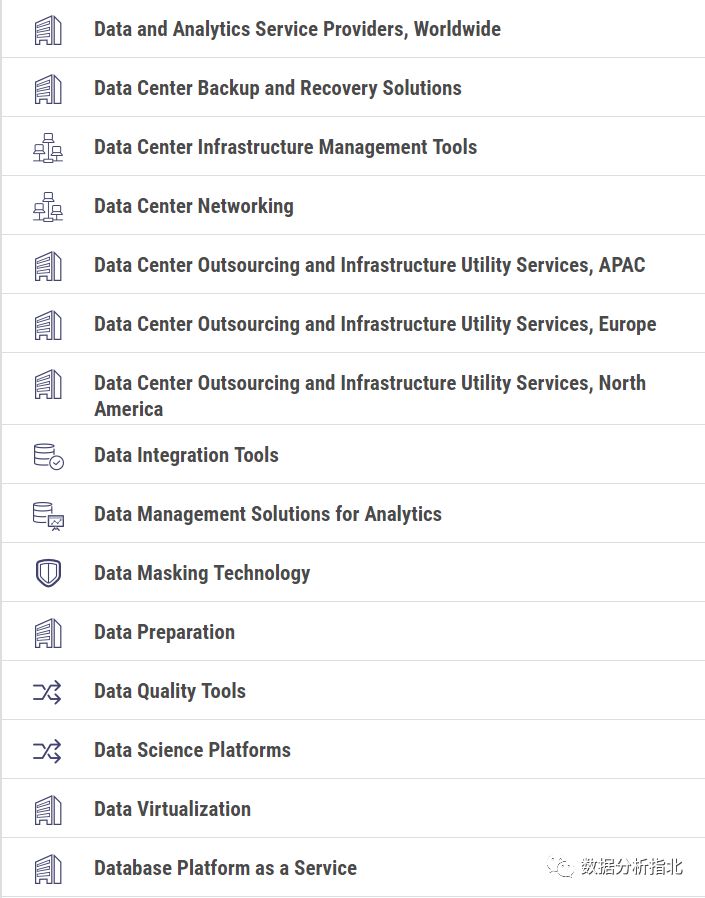Go to Data Masking Technology
The image size is (705, 898).
click(202, 573)
